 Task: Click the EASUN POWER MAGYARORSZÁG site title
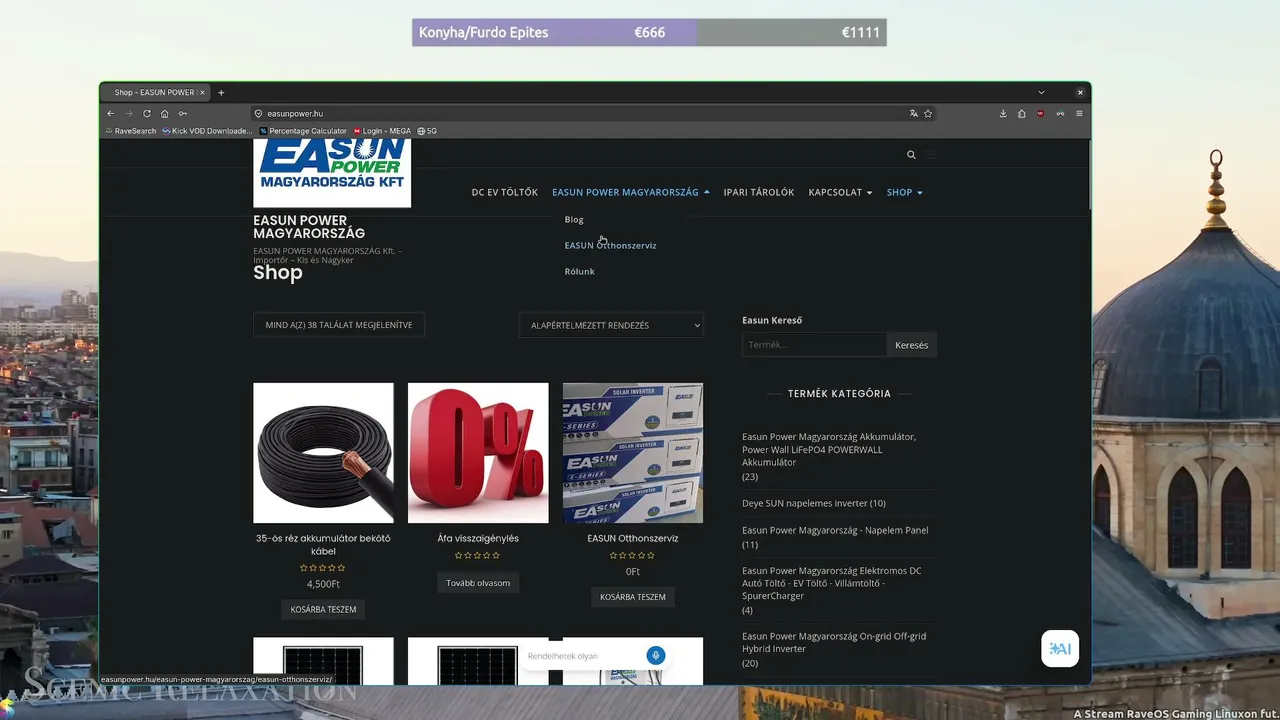point(309,227)
